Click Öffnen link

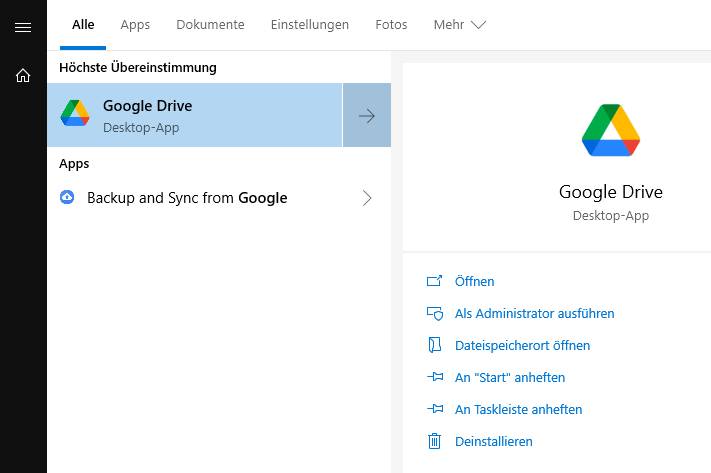(474, 282)
